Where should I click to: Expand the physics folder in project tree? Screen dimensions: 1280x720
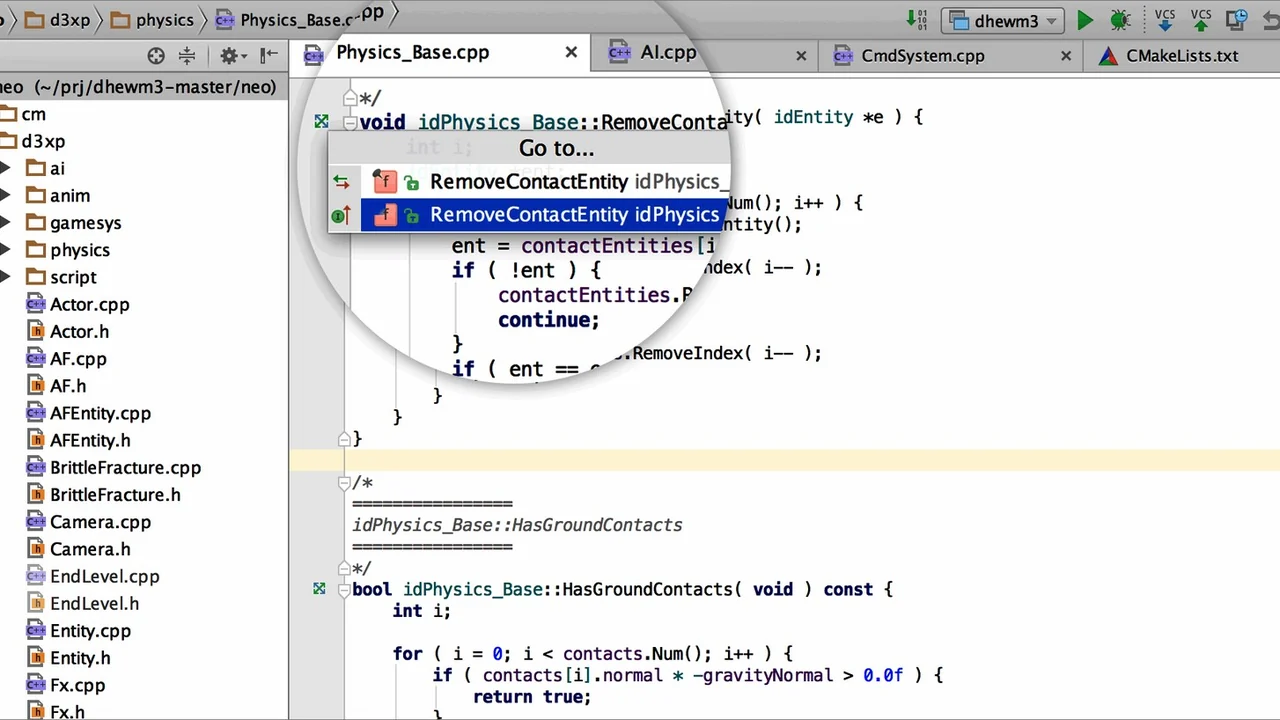(x=6, y=250)
